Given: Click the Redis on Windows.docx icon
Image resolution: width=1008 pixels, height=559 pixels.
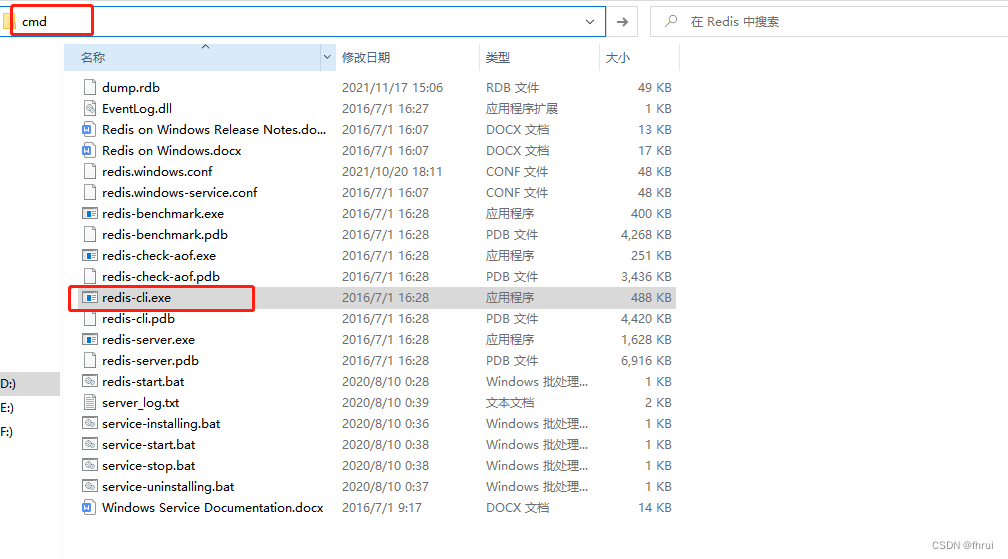Looking at the screenshot, I should 89,151.
